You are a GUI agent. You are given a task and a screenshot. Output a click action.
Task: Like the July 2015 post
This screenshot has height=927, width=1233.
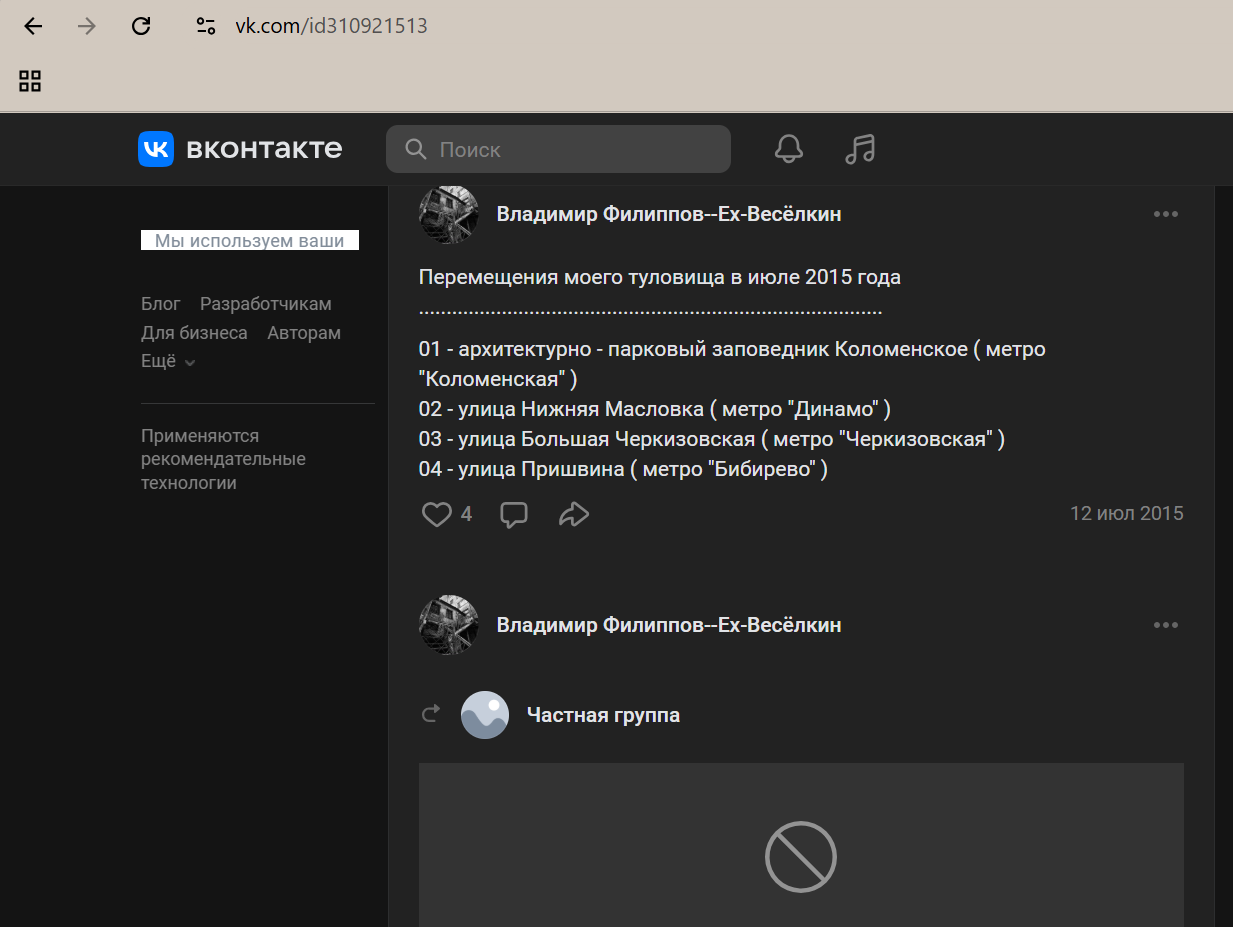tap(437, 514)
